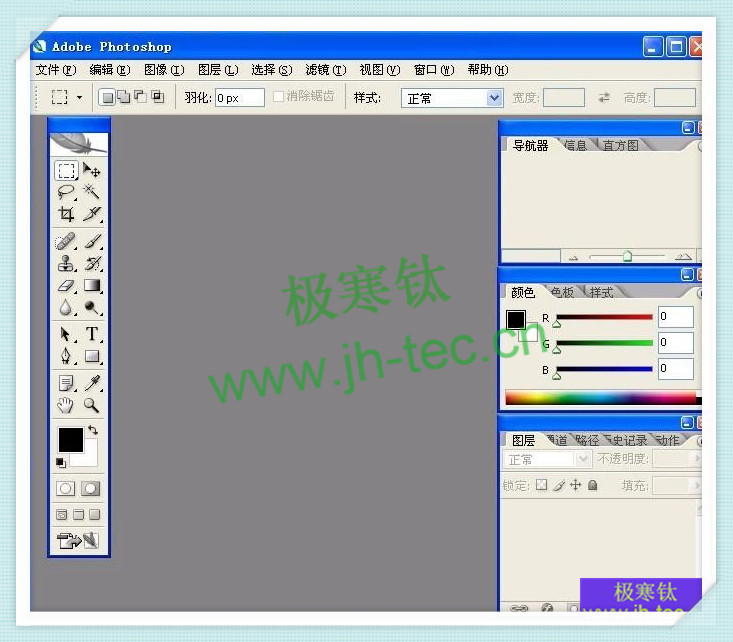Select the Notes tool
The height and width of the screenshot is (642, 733).
(x=66, y=383)
